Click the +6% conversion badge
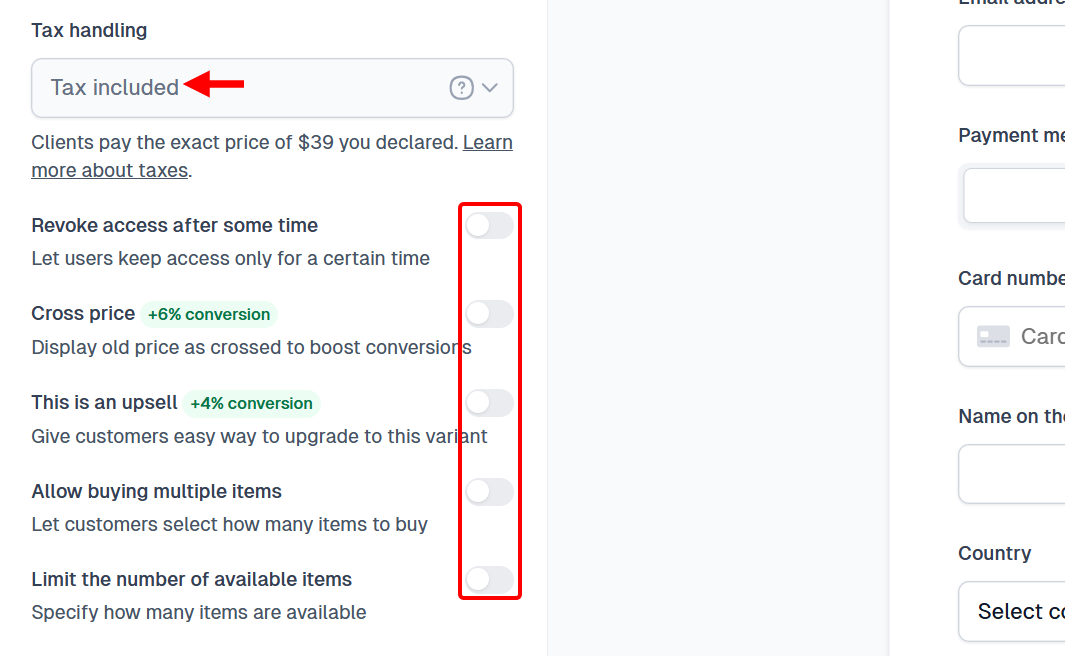 [x=208, y=314]
